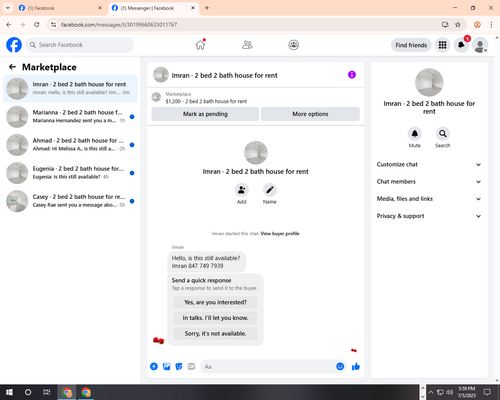Click the More options button
Viewport: 500px width, 400px height.
click(x=310, y=114)
